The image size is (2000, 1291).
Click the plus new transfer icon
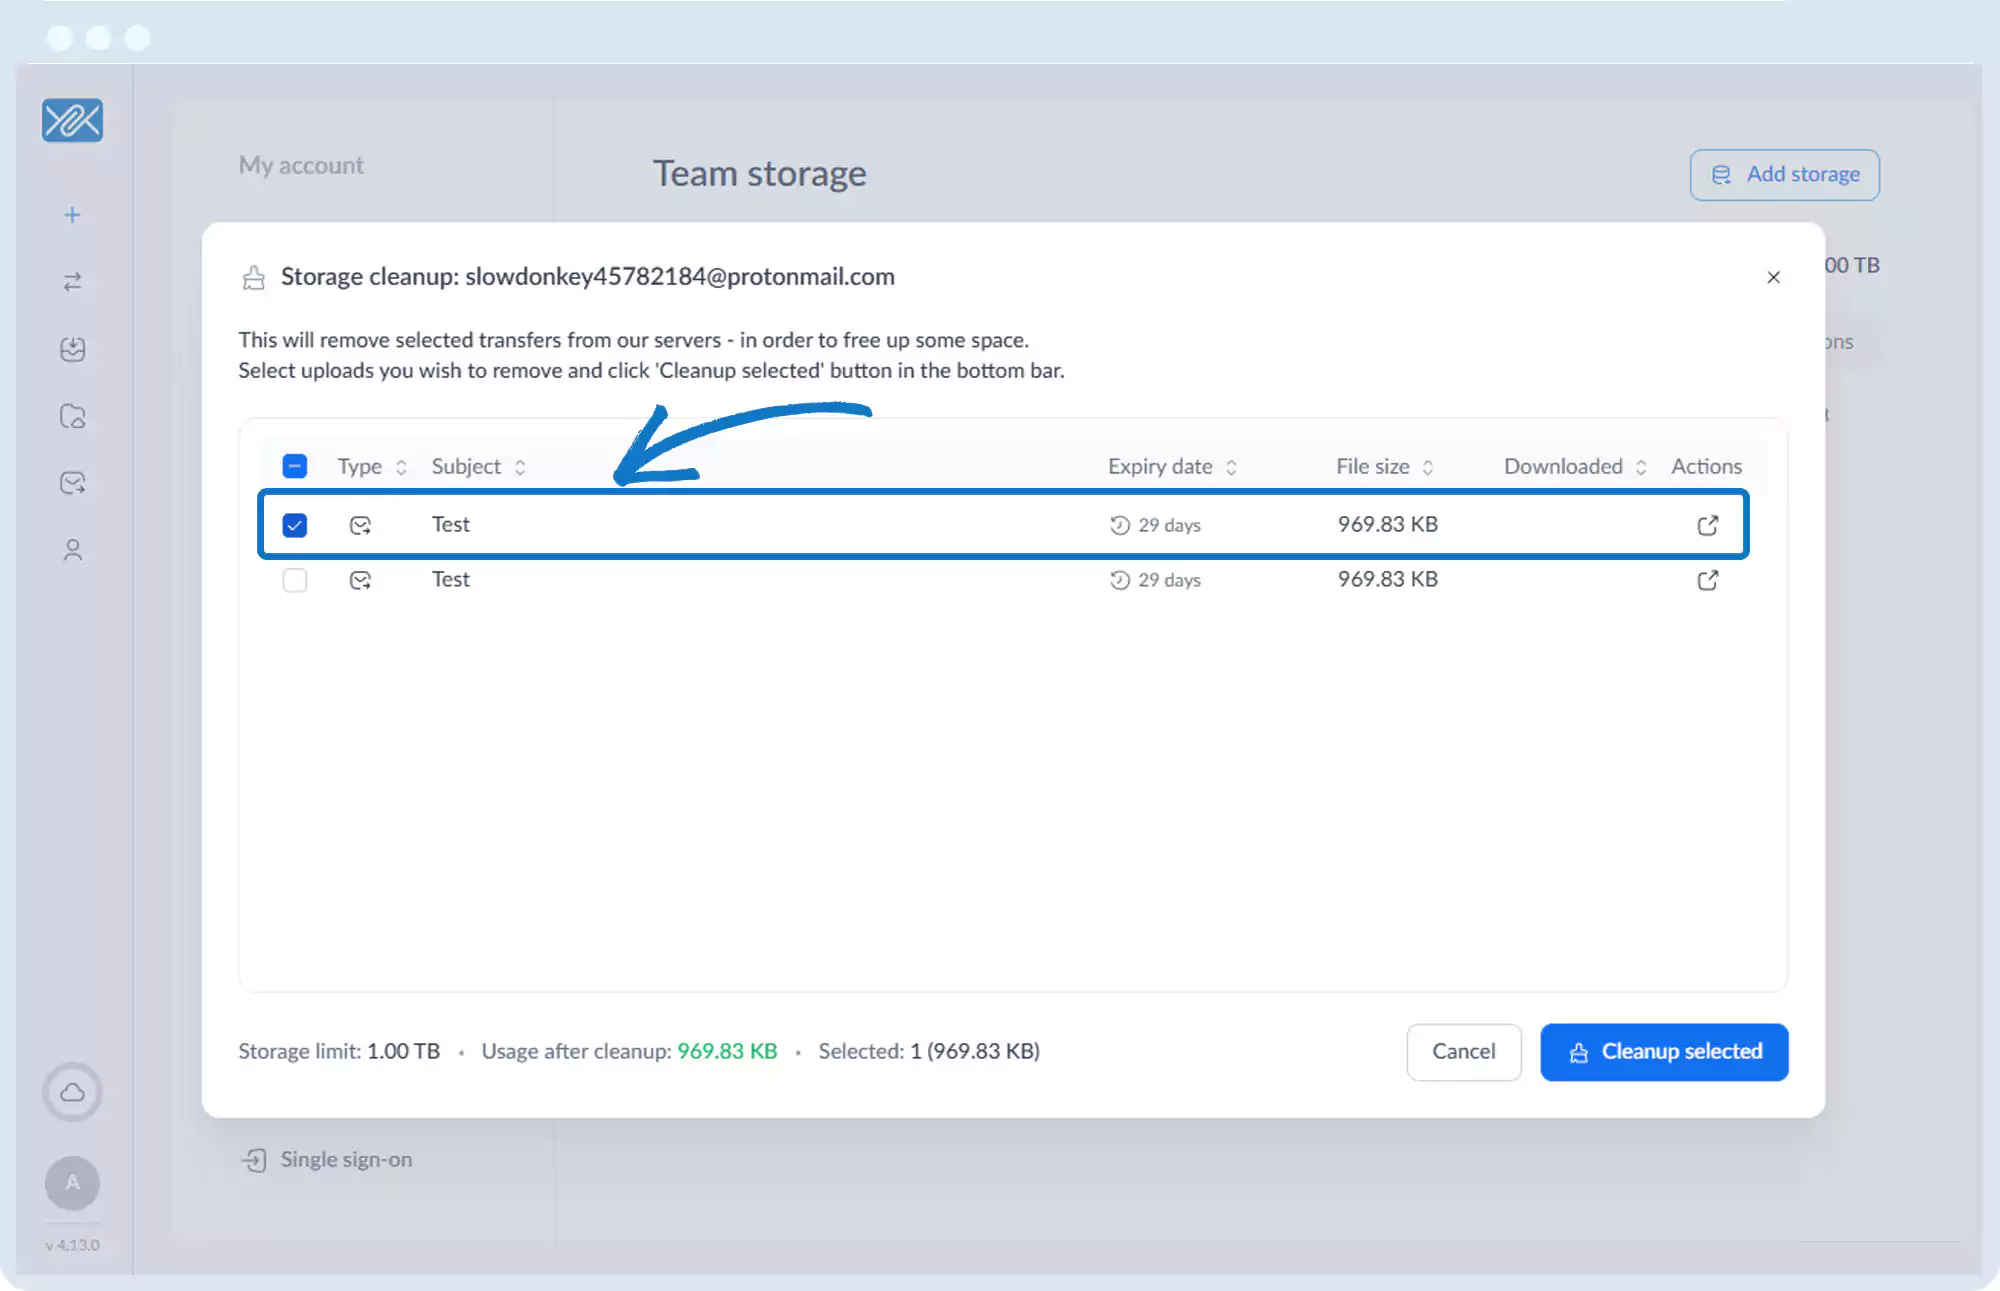point(72,215)
